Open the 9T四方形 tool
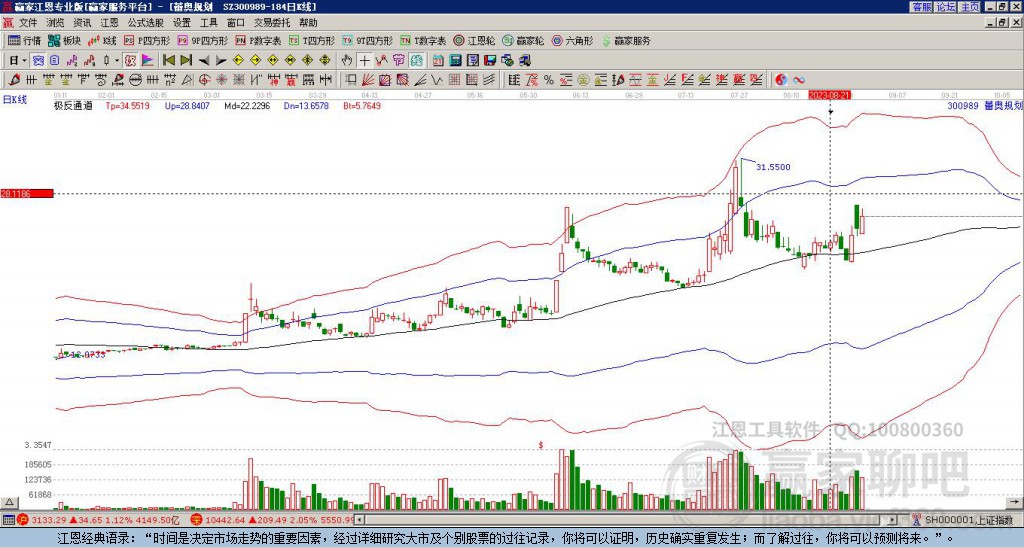 [368, 40]
